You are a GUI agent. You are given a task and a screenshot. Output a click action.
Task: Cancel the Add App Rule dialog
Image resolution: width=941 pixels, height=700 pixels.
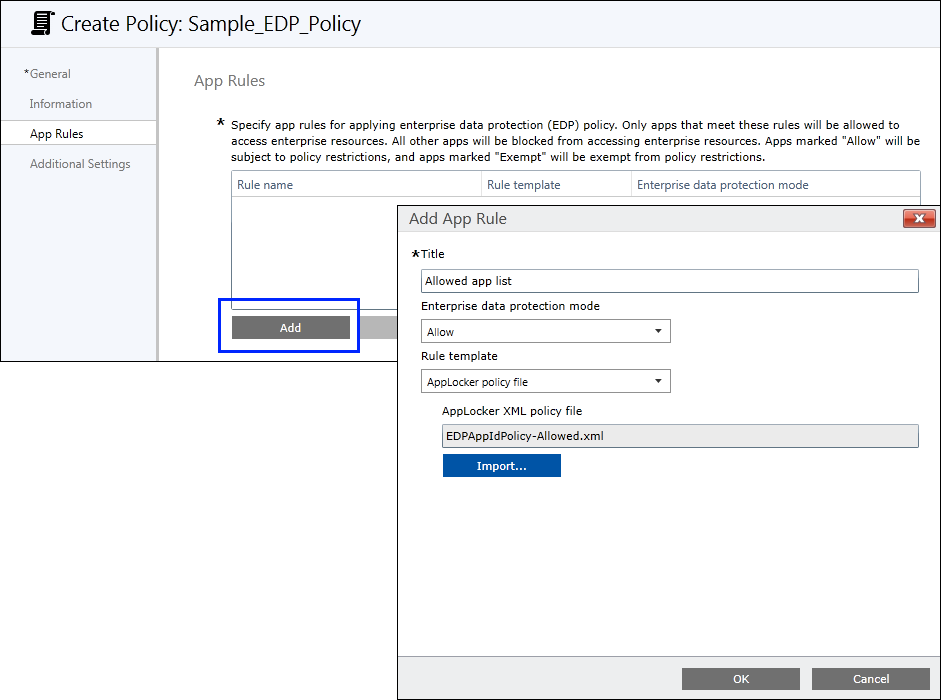870,679
